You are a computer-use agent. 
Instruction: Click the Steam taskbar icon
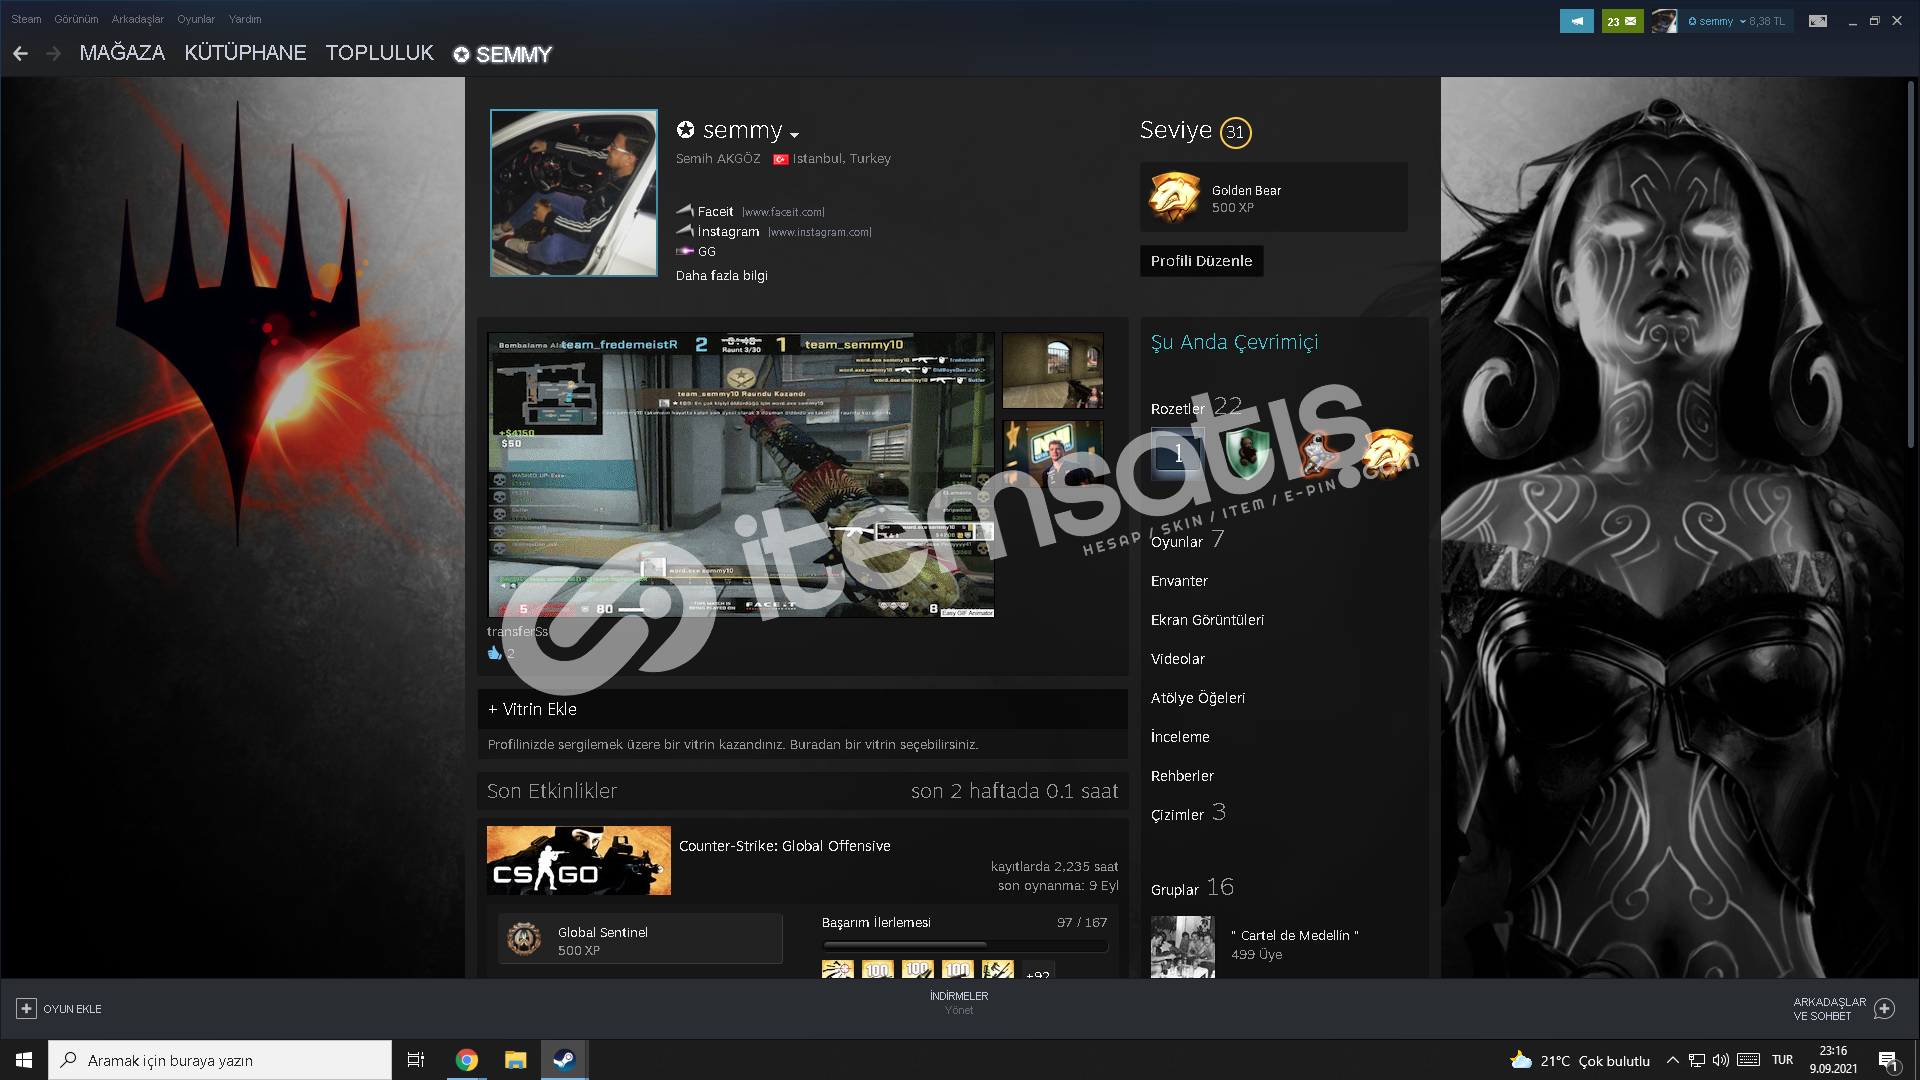coord(564,1060)
